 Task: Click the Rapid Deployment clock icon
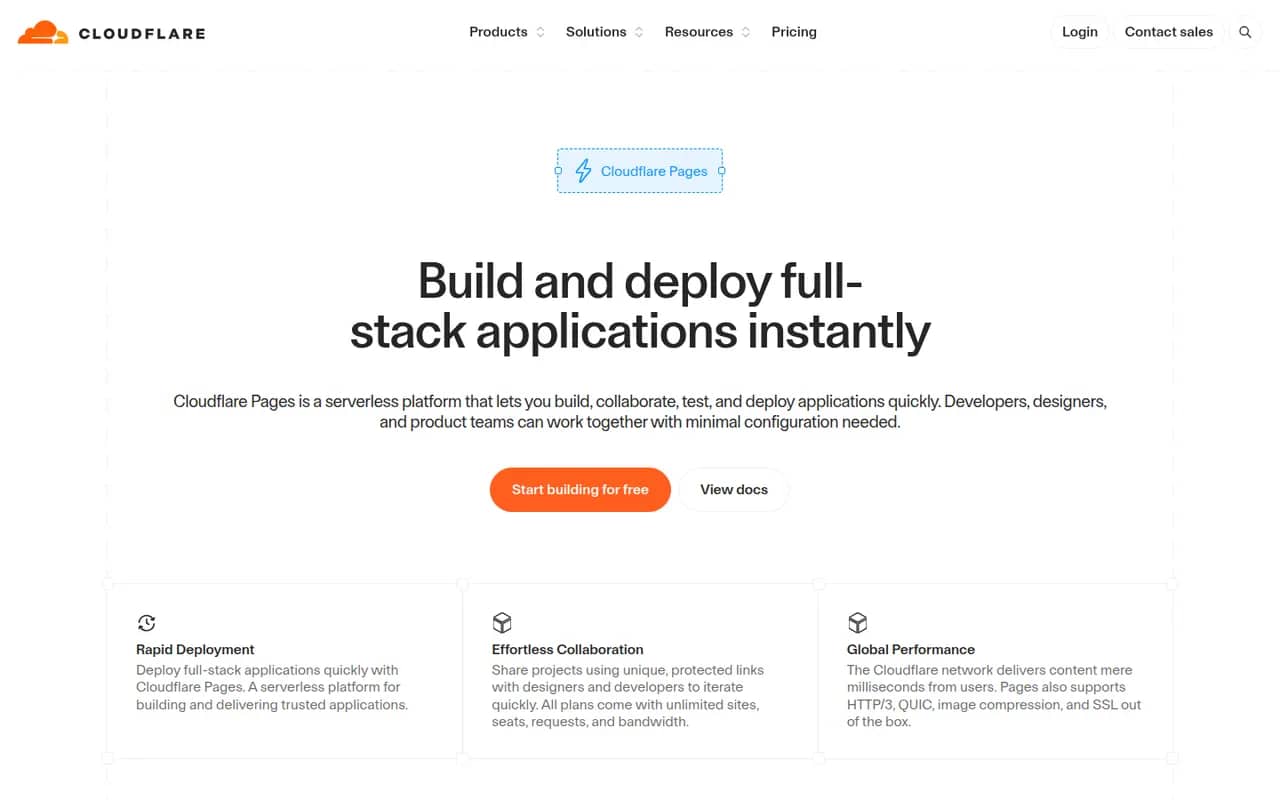pyautogui.click(x=146, y=623)
